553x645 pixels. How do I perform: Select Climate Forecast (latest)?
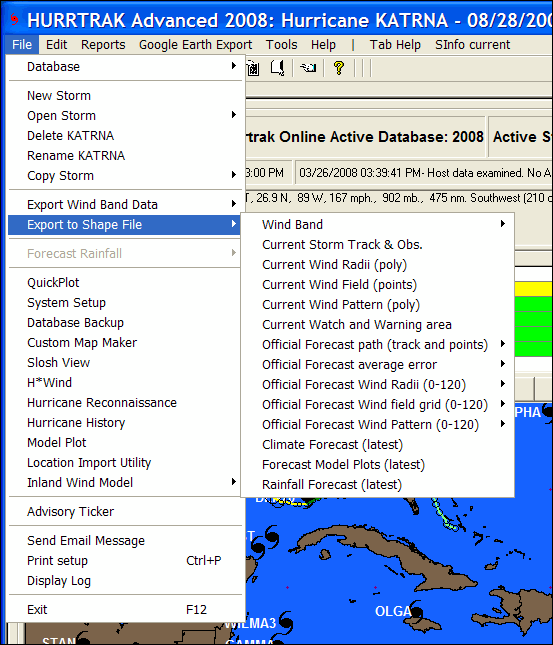tap(377, 444)
